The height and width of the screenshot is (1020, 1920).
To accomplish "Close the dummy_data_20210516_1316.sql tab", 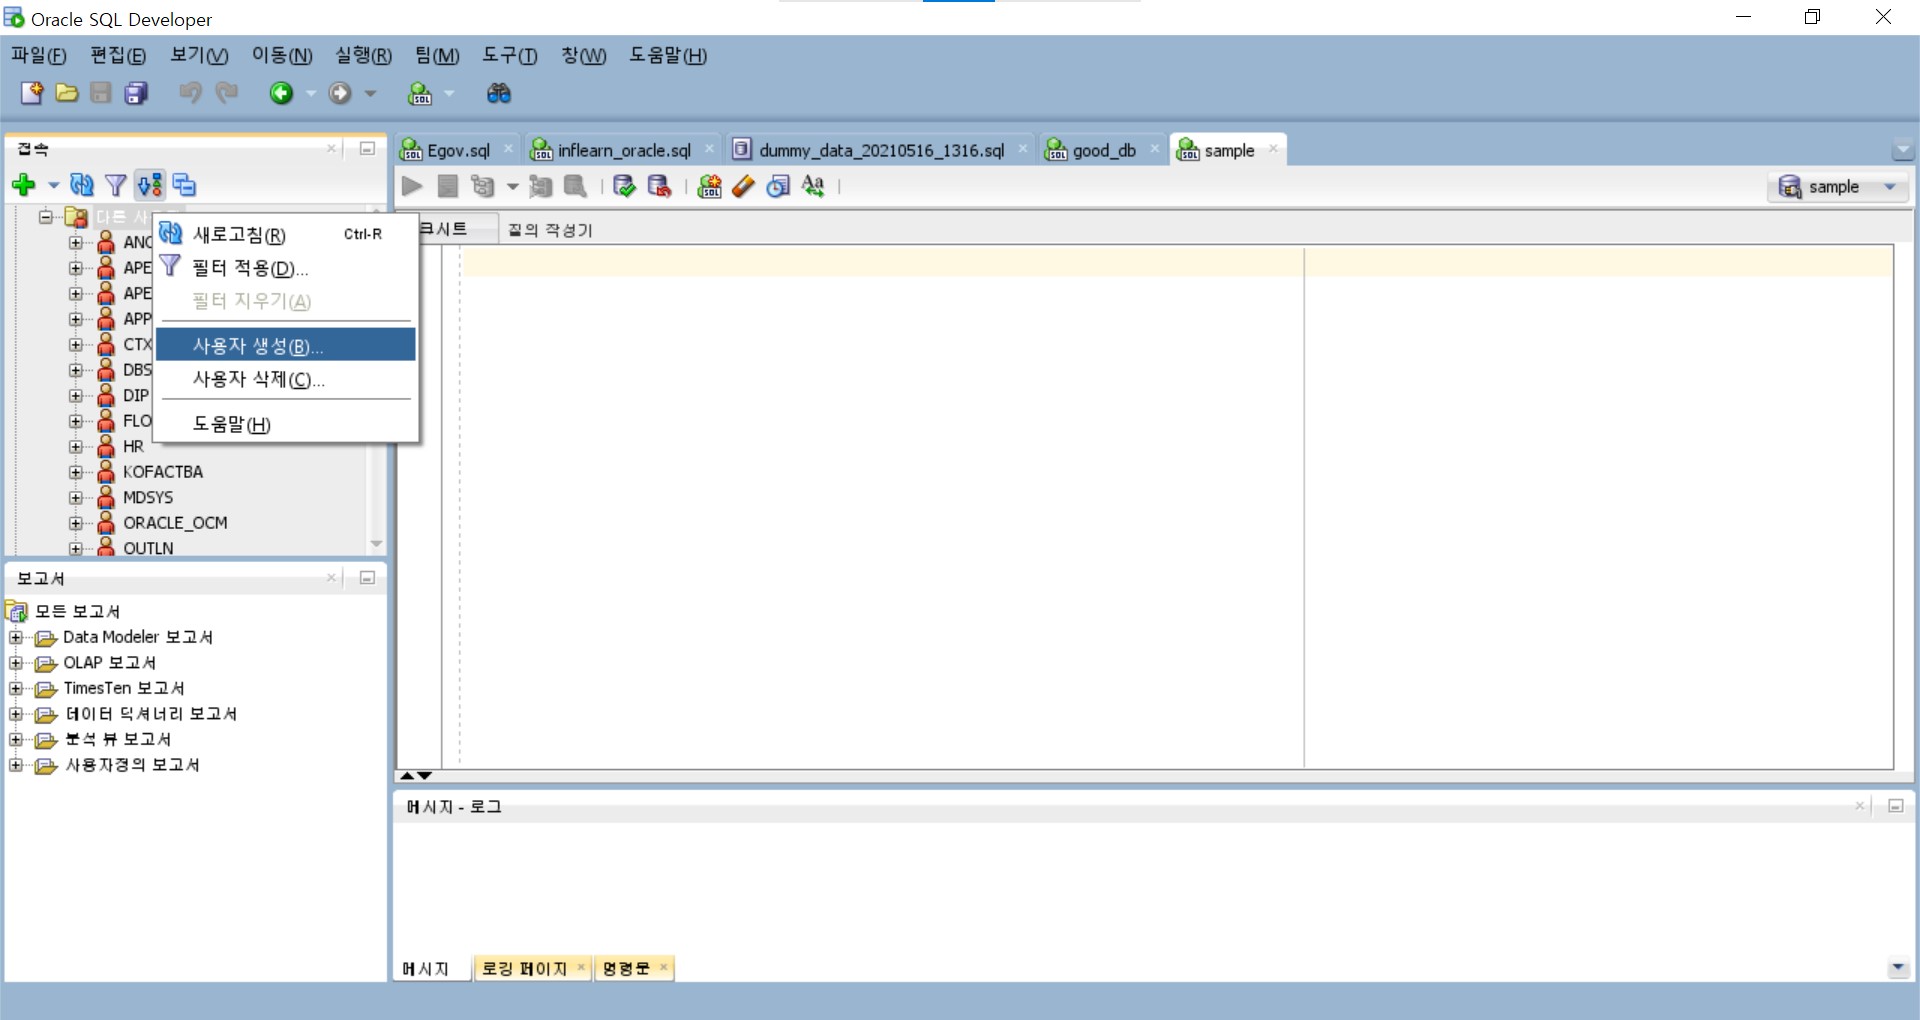I will click(x=1023, y=149).
